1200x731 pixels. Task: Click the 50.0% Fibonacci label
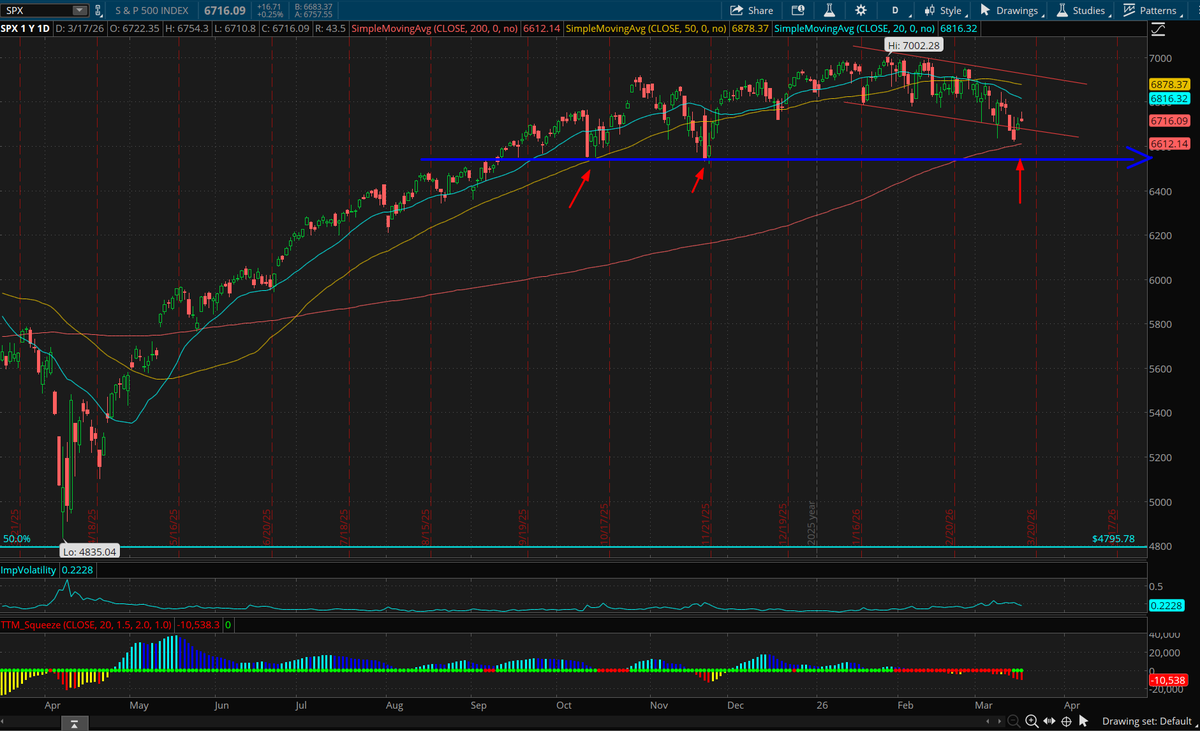(x=17, y=539)
